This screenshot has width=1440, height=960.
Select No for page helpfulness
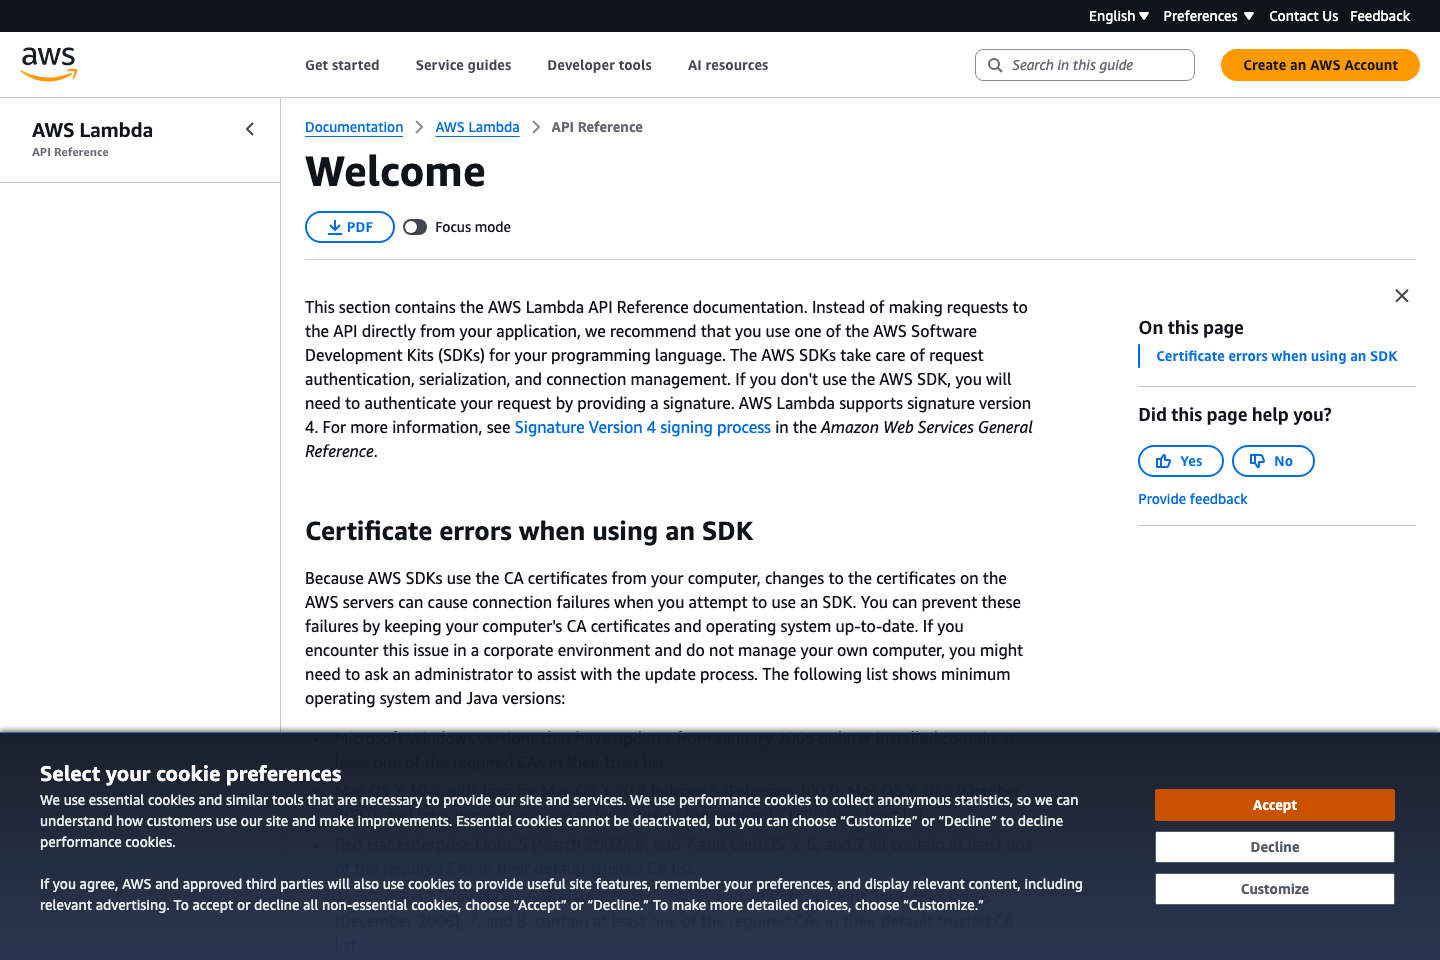point(1273,460)
